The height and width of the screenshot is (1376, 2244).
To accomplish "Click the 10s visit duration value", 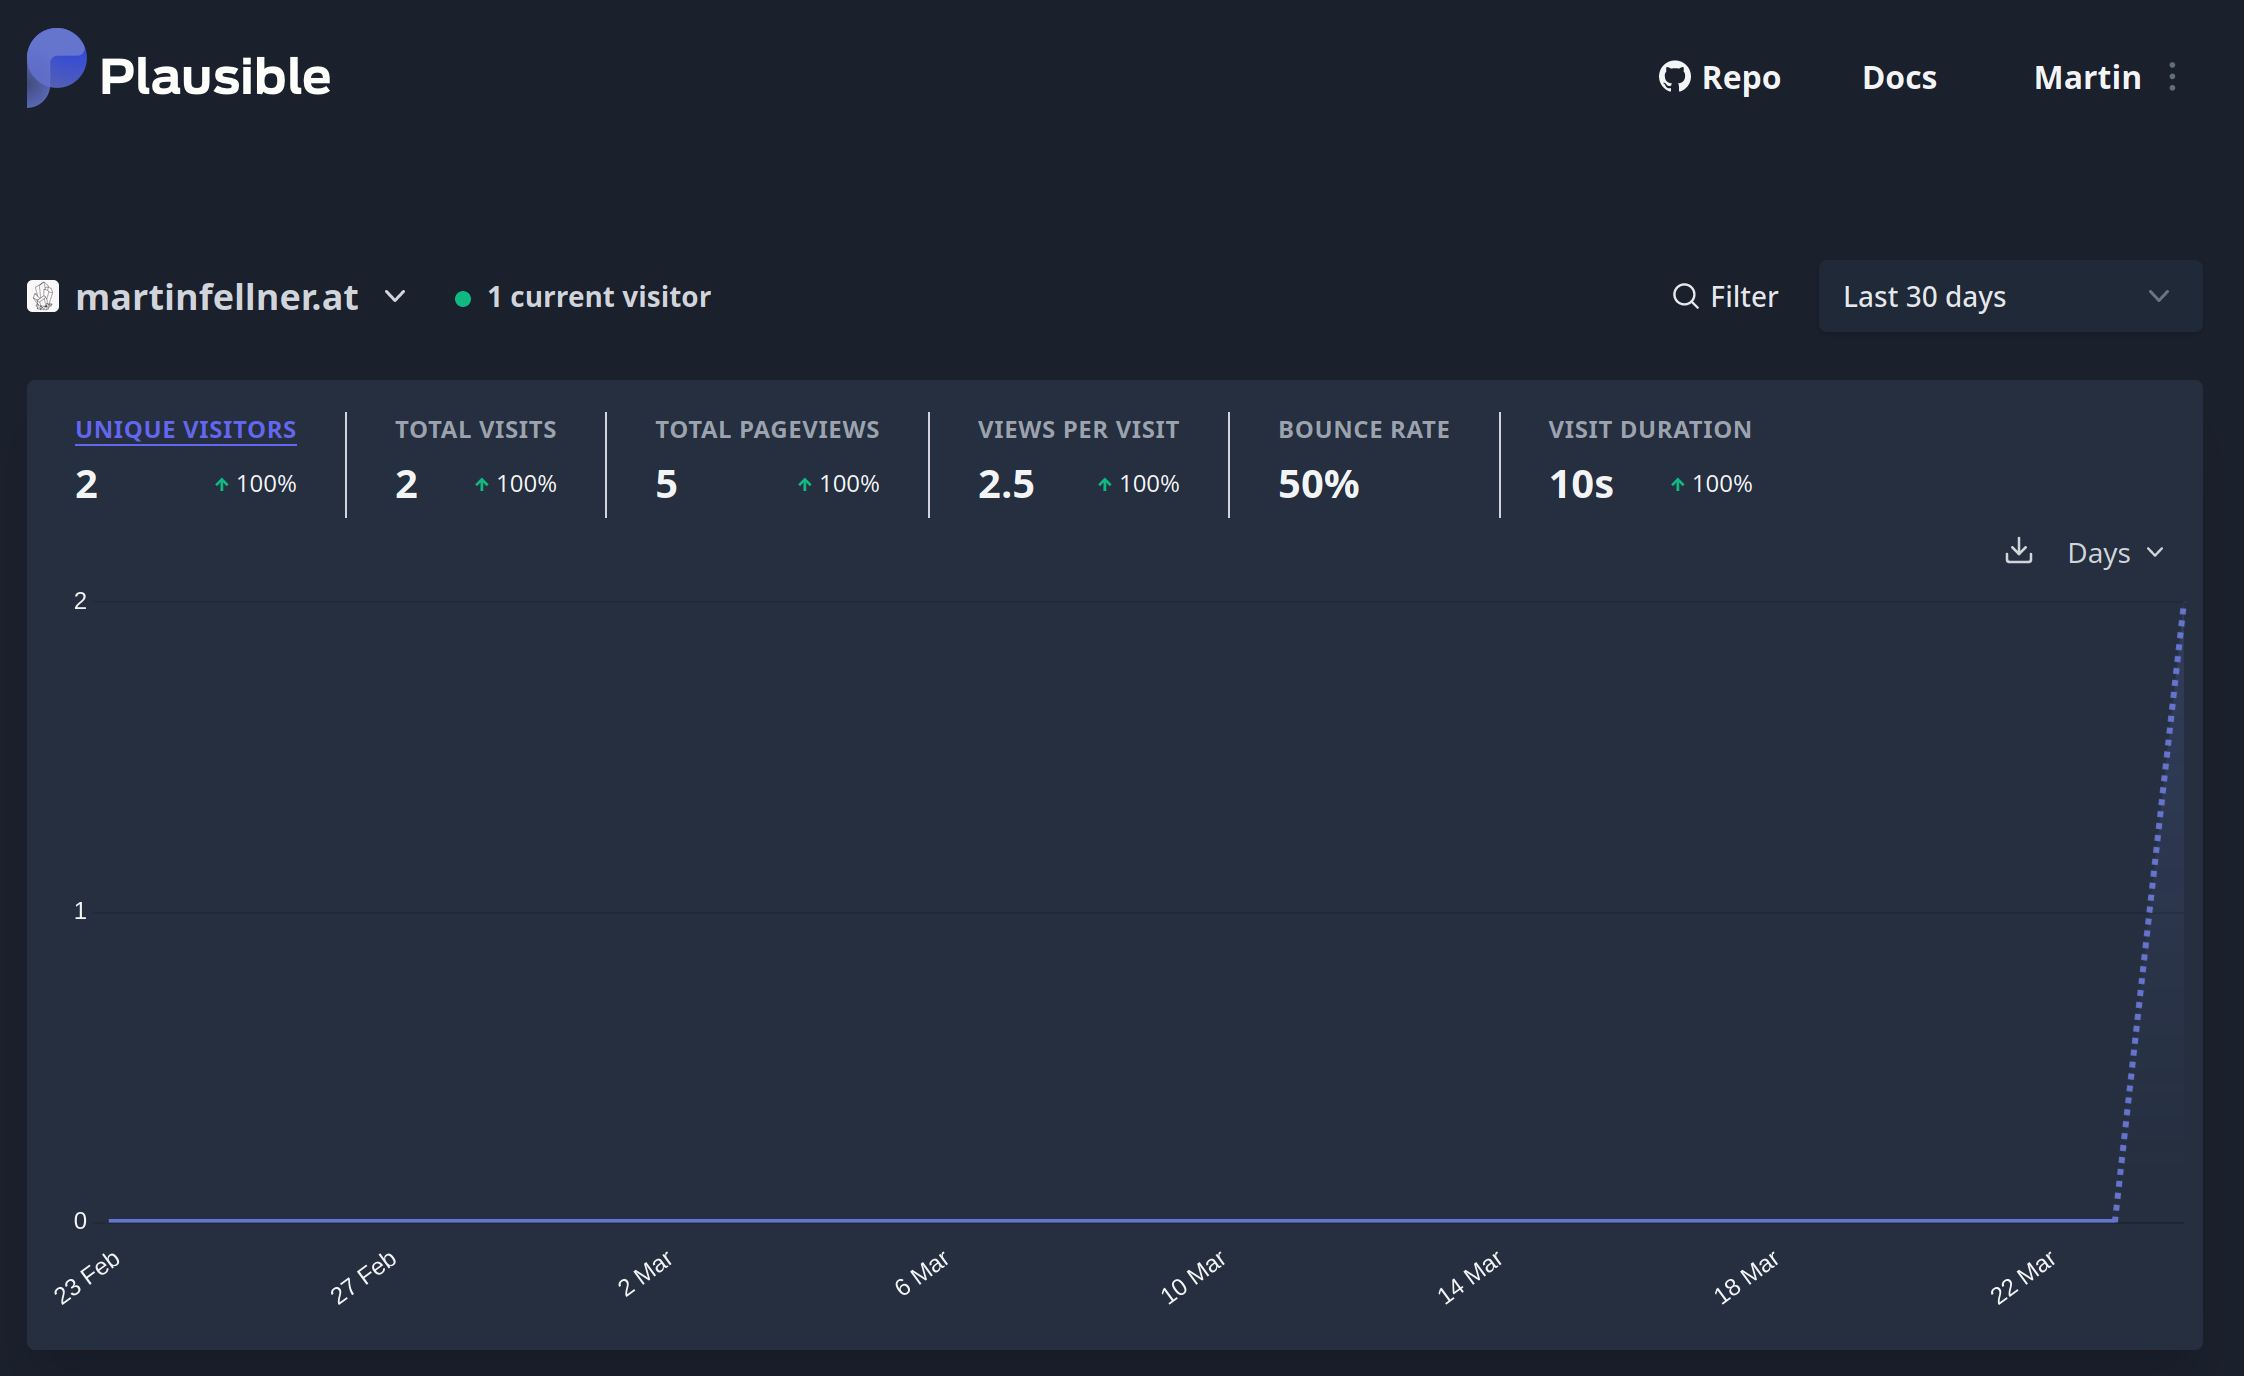I will click(1581, 484).
